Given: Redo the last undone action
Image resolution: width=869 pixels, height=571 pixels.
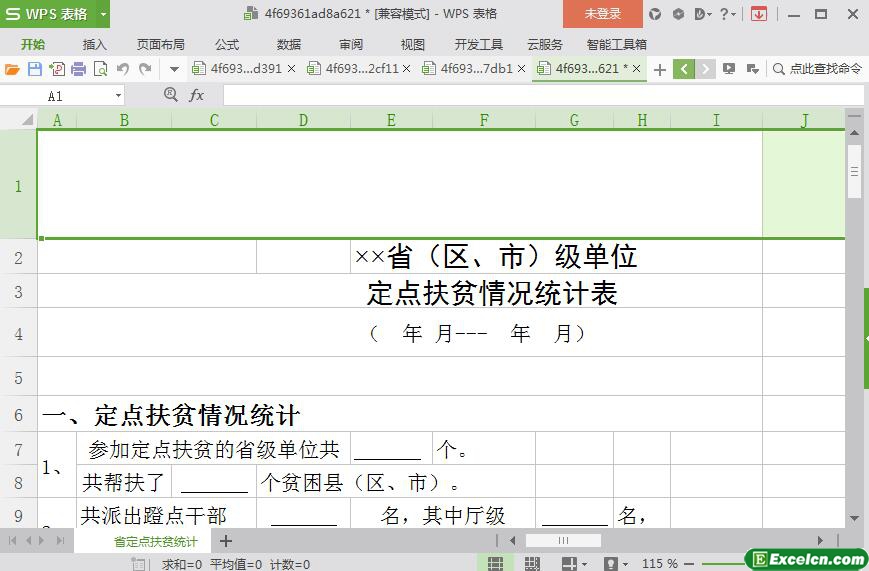Looking at the screenshot, I should [145, 69].
